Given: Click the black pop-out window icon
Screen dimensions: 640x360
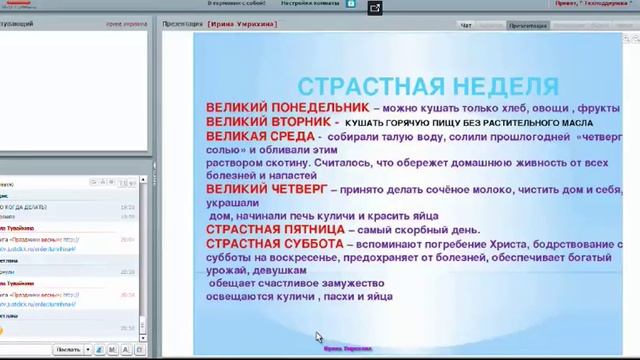Looking at the screenshot, I should [375, 8].
